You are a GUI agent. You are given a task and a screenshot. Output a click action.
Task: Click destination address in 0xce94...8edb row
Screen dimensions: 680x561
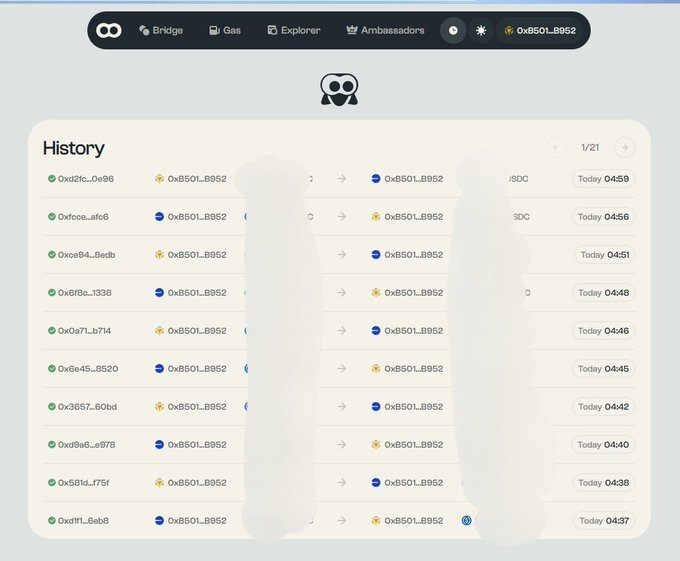pyautogui.click(x=414, y=254)
